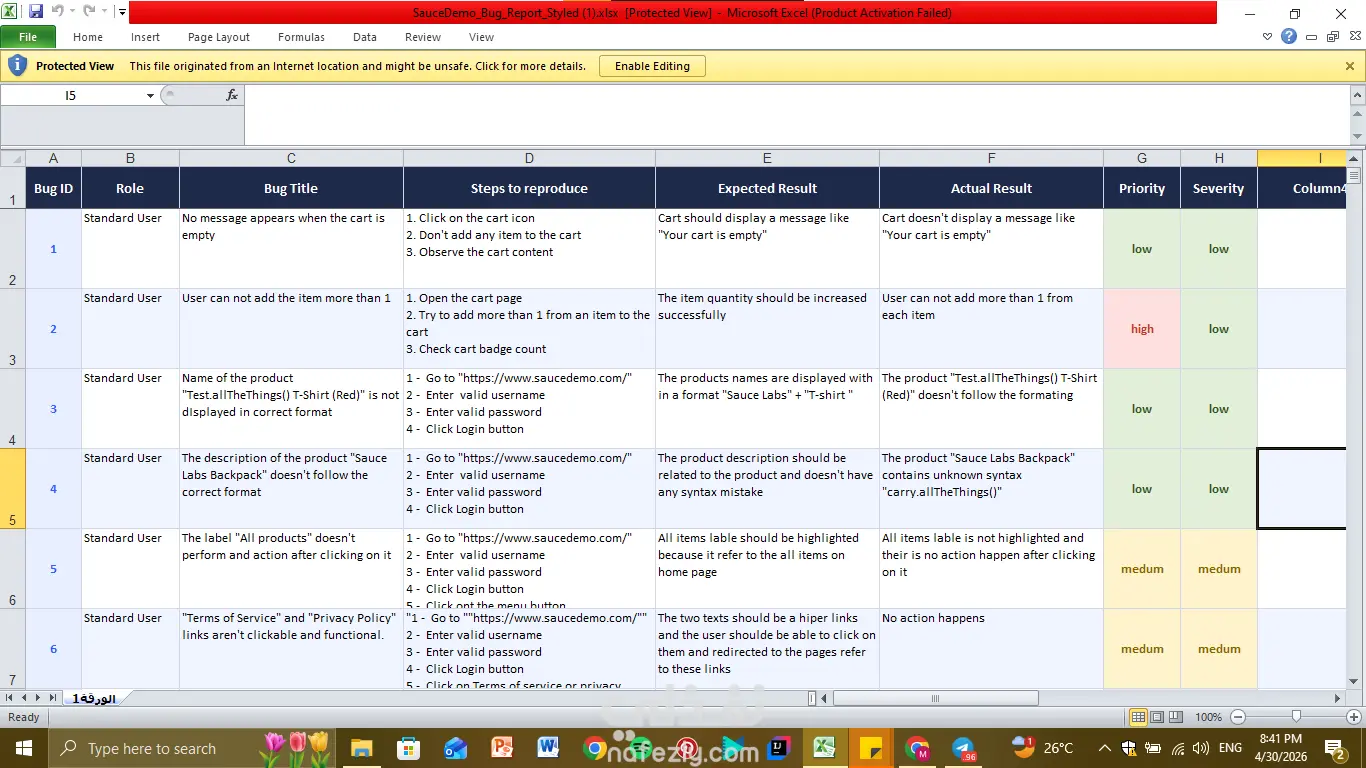
Task: Open the Review ribbon tab
Action: (423, 37)
